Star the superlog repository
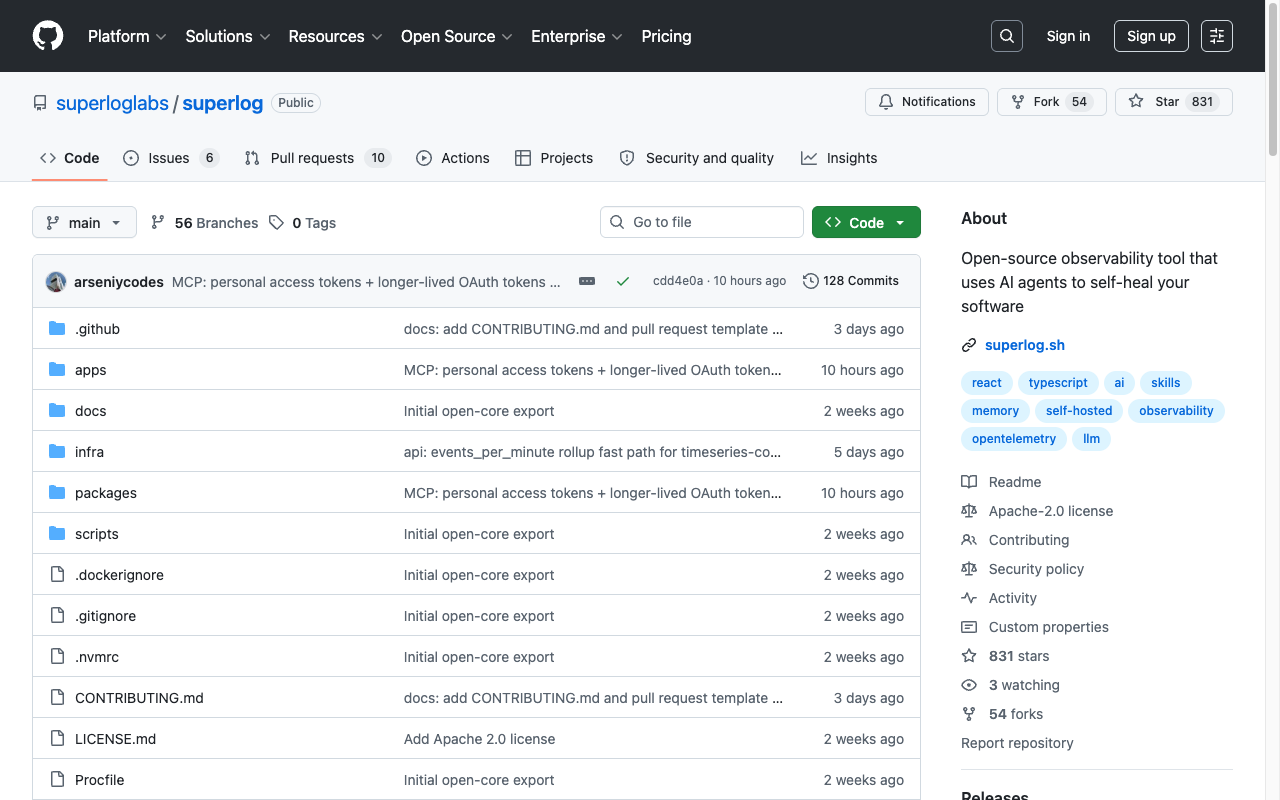 click(x=1174, y=102)
